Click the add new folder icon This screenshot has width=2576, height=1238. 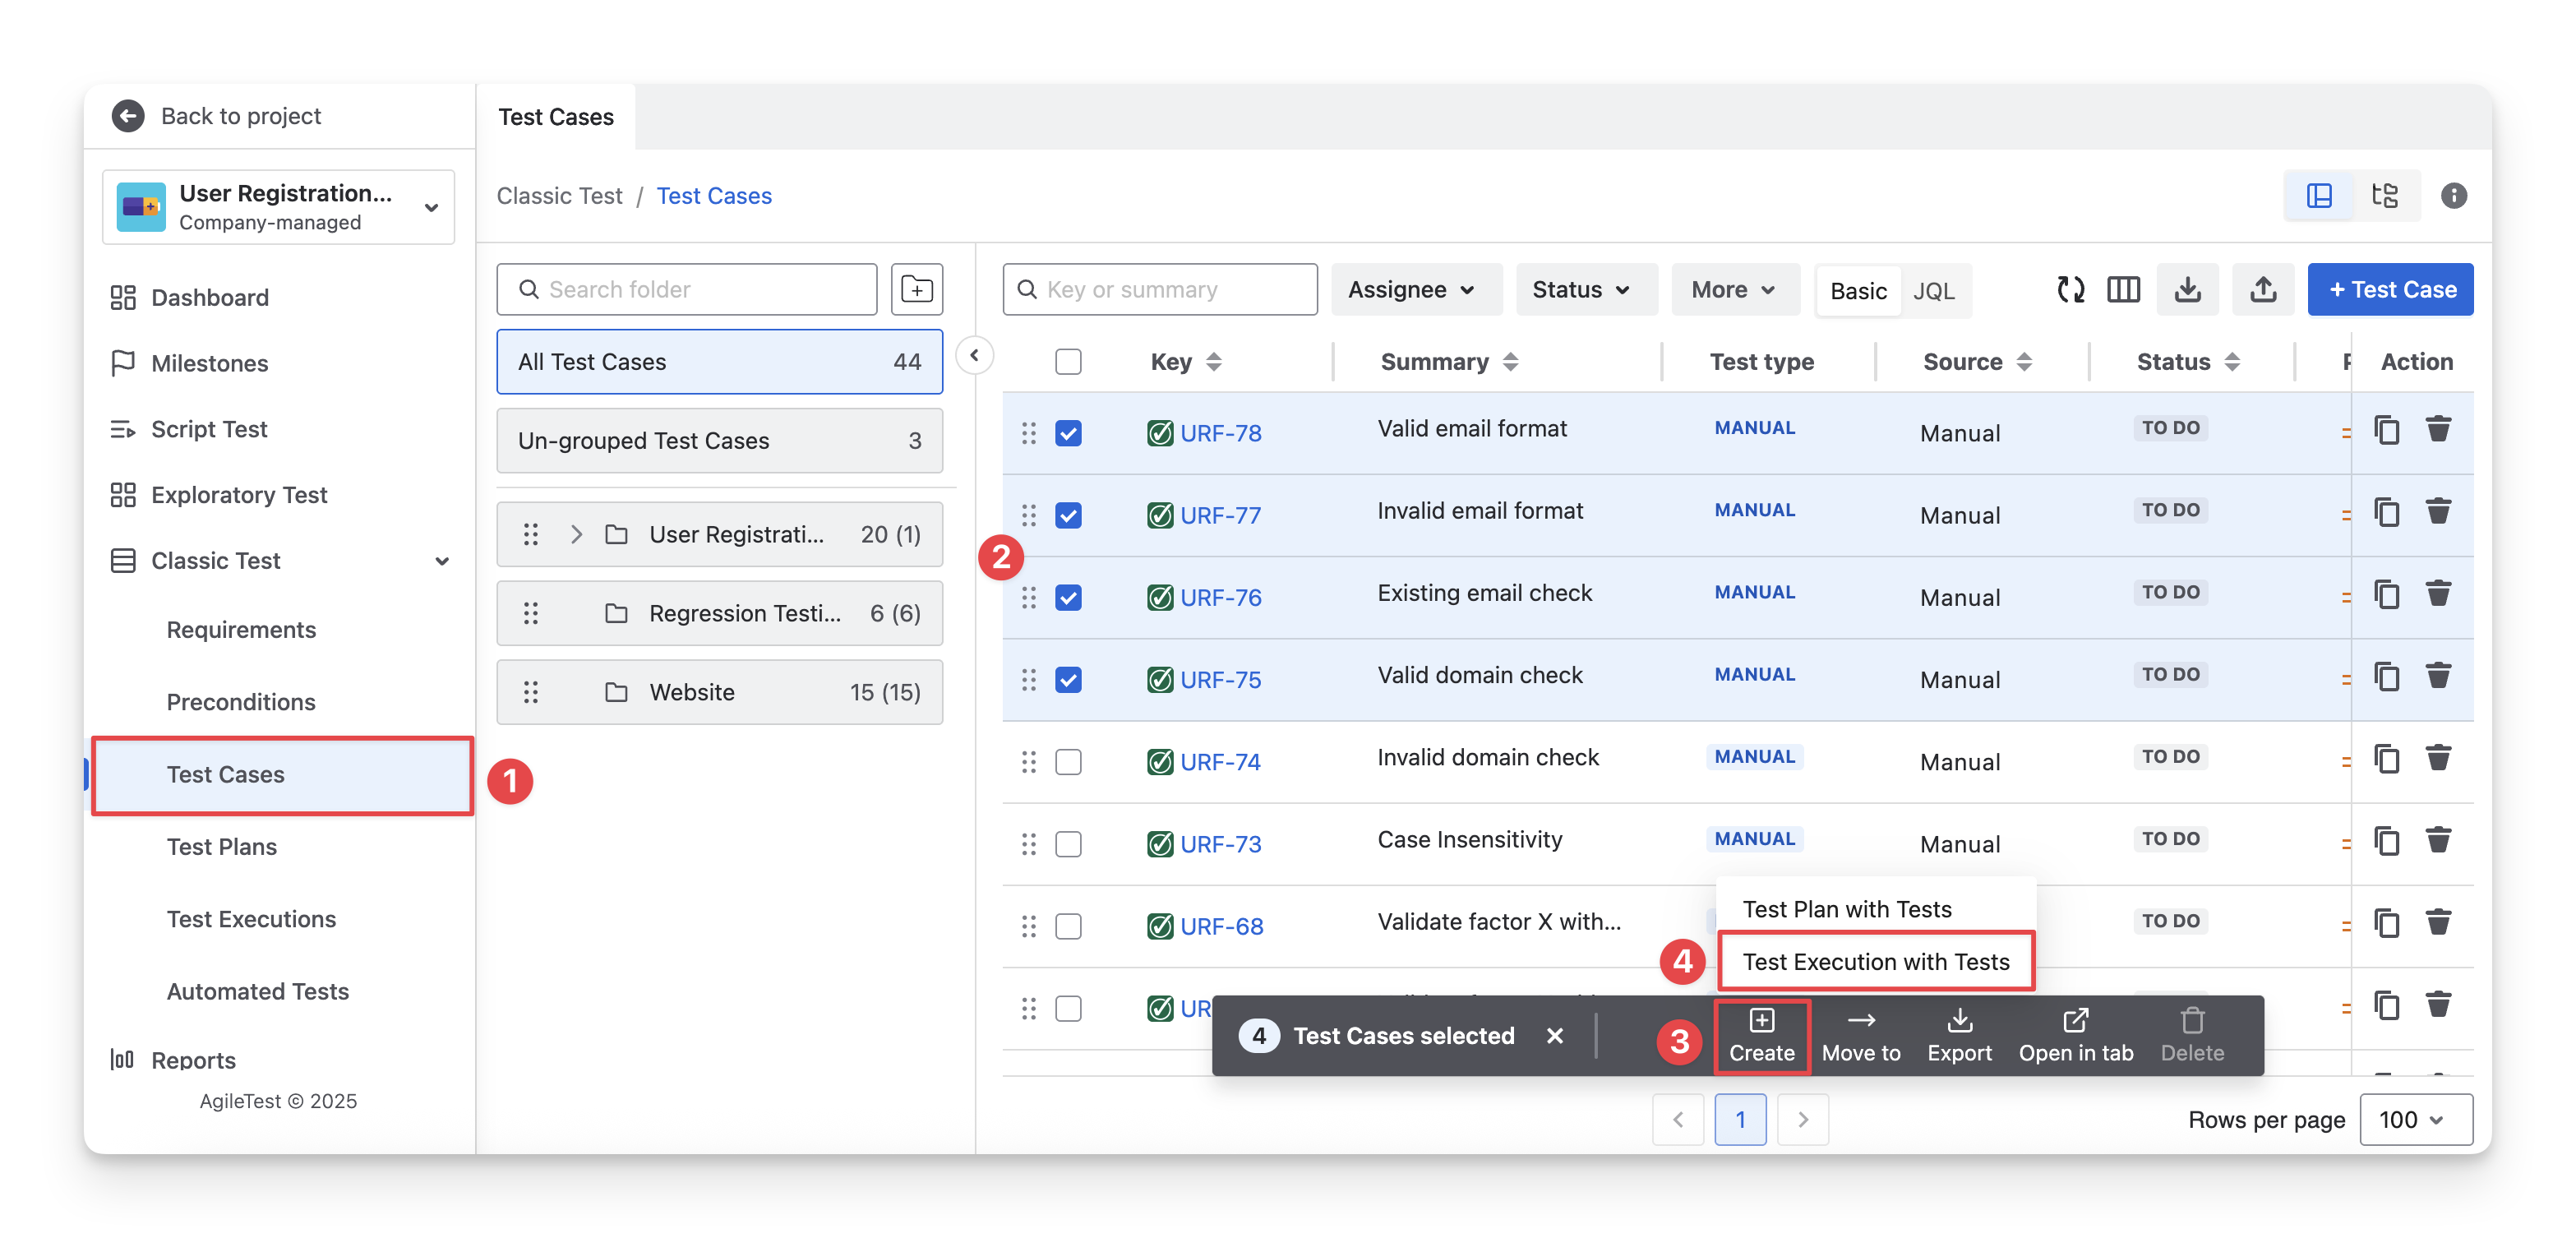916,290
